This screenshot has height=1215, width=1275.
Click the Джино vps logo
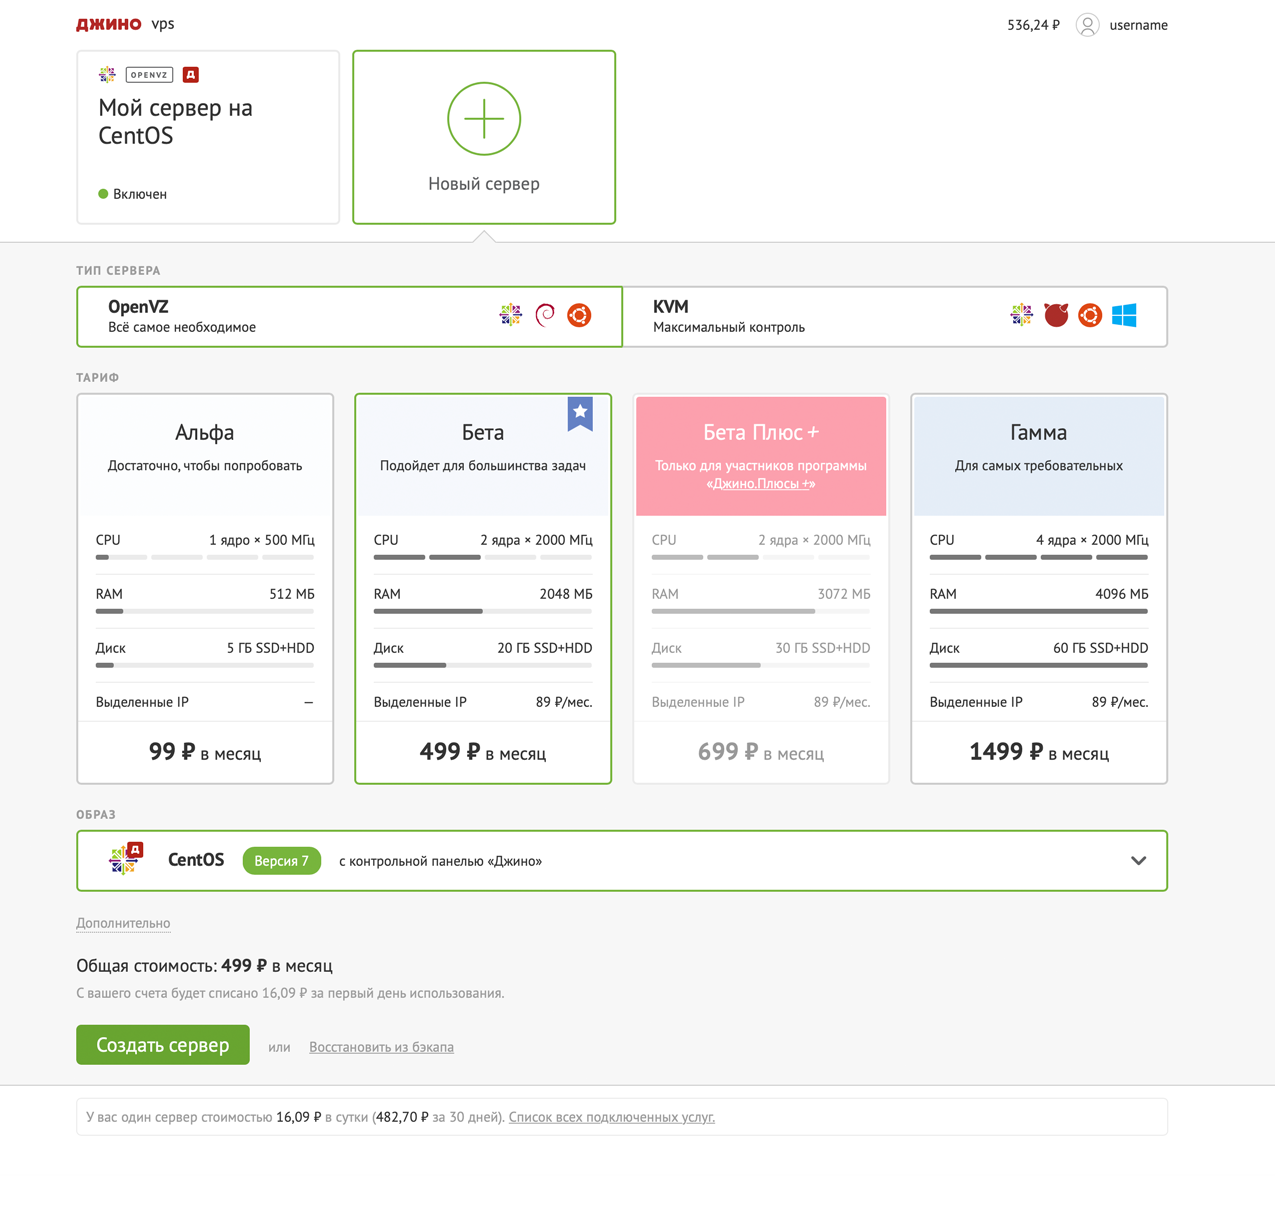click(125, 24)
